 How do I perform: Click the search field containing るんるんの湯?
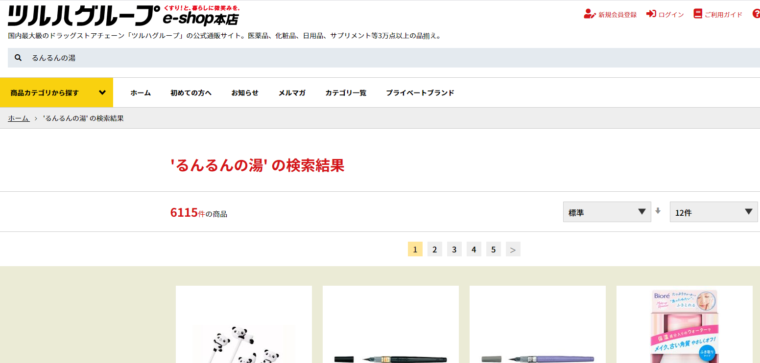pos(384,58)
